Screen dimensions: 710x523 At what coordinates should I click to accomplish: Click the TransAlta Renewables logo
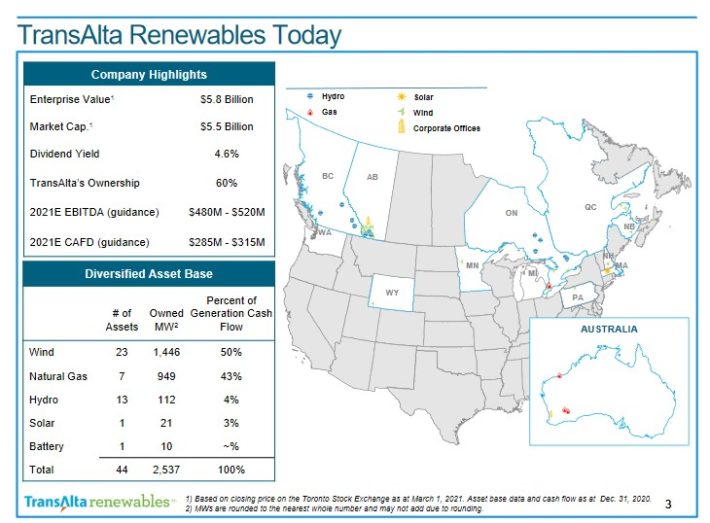tap(97, 500)
